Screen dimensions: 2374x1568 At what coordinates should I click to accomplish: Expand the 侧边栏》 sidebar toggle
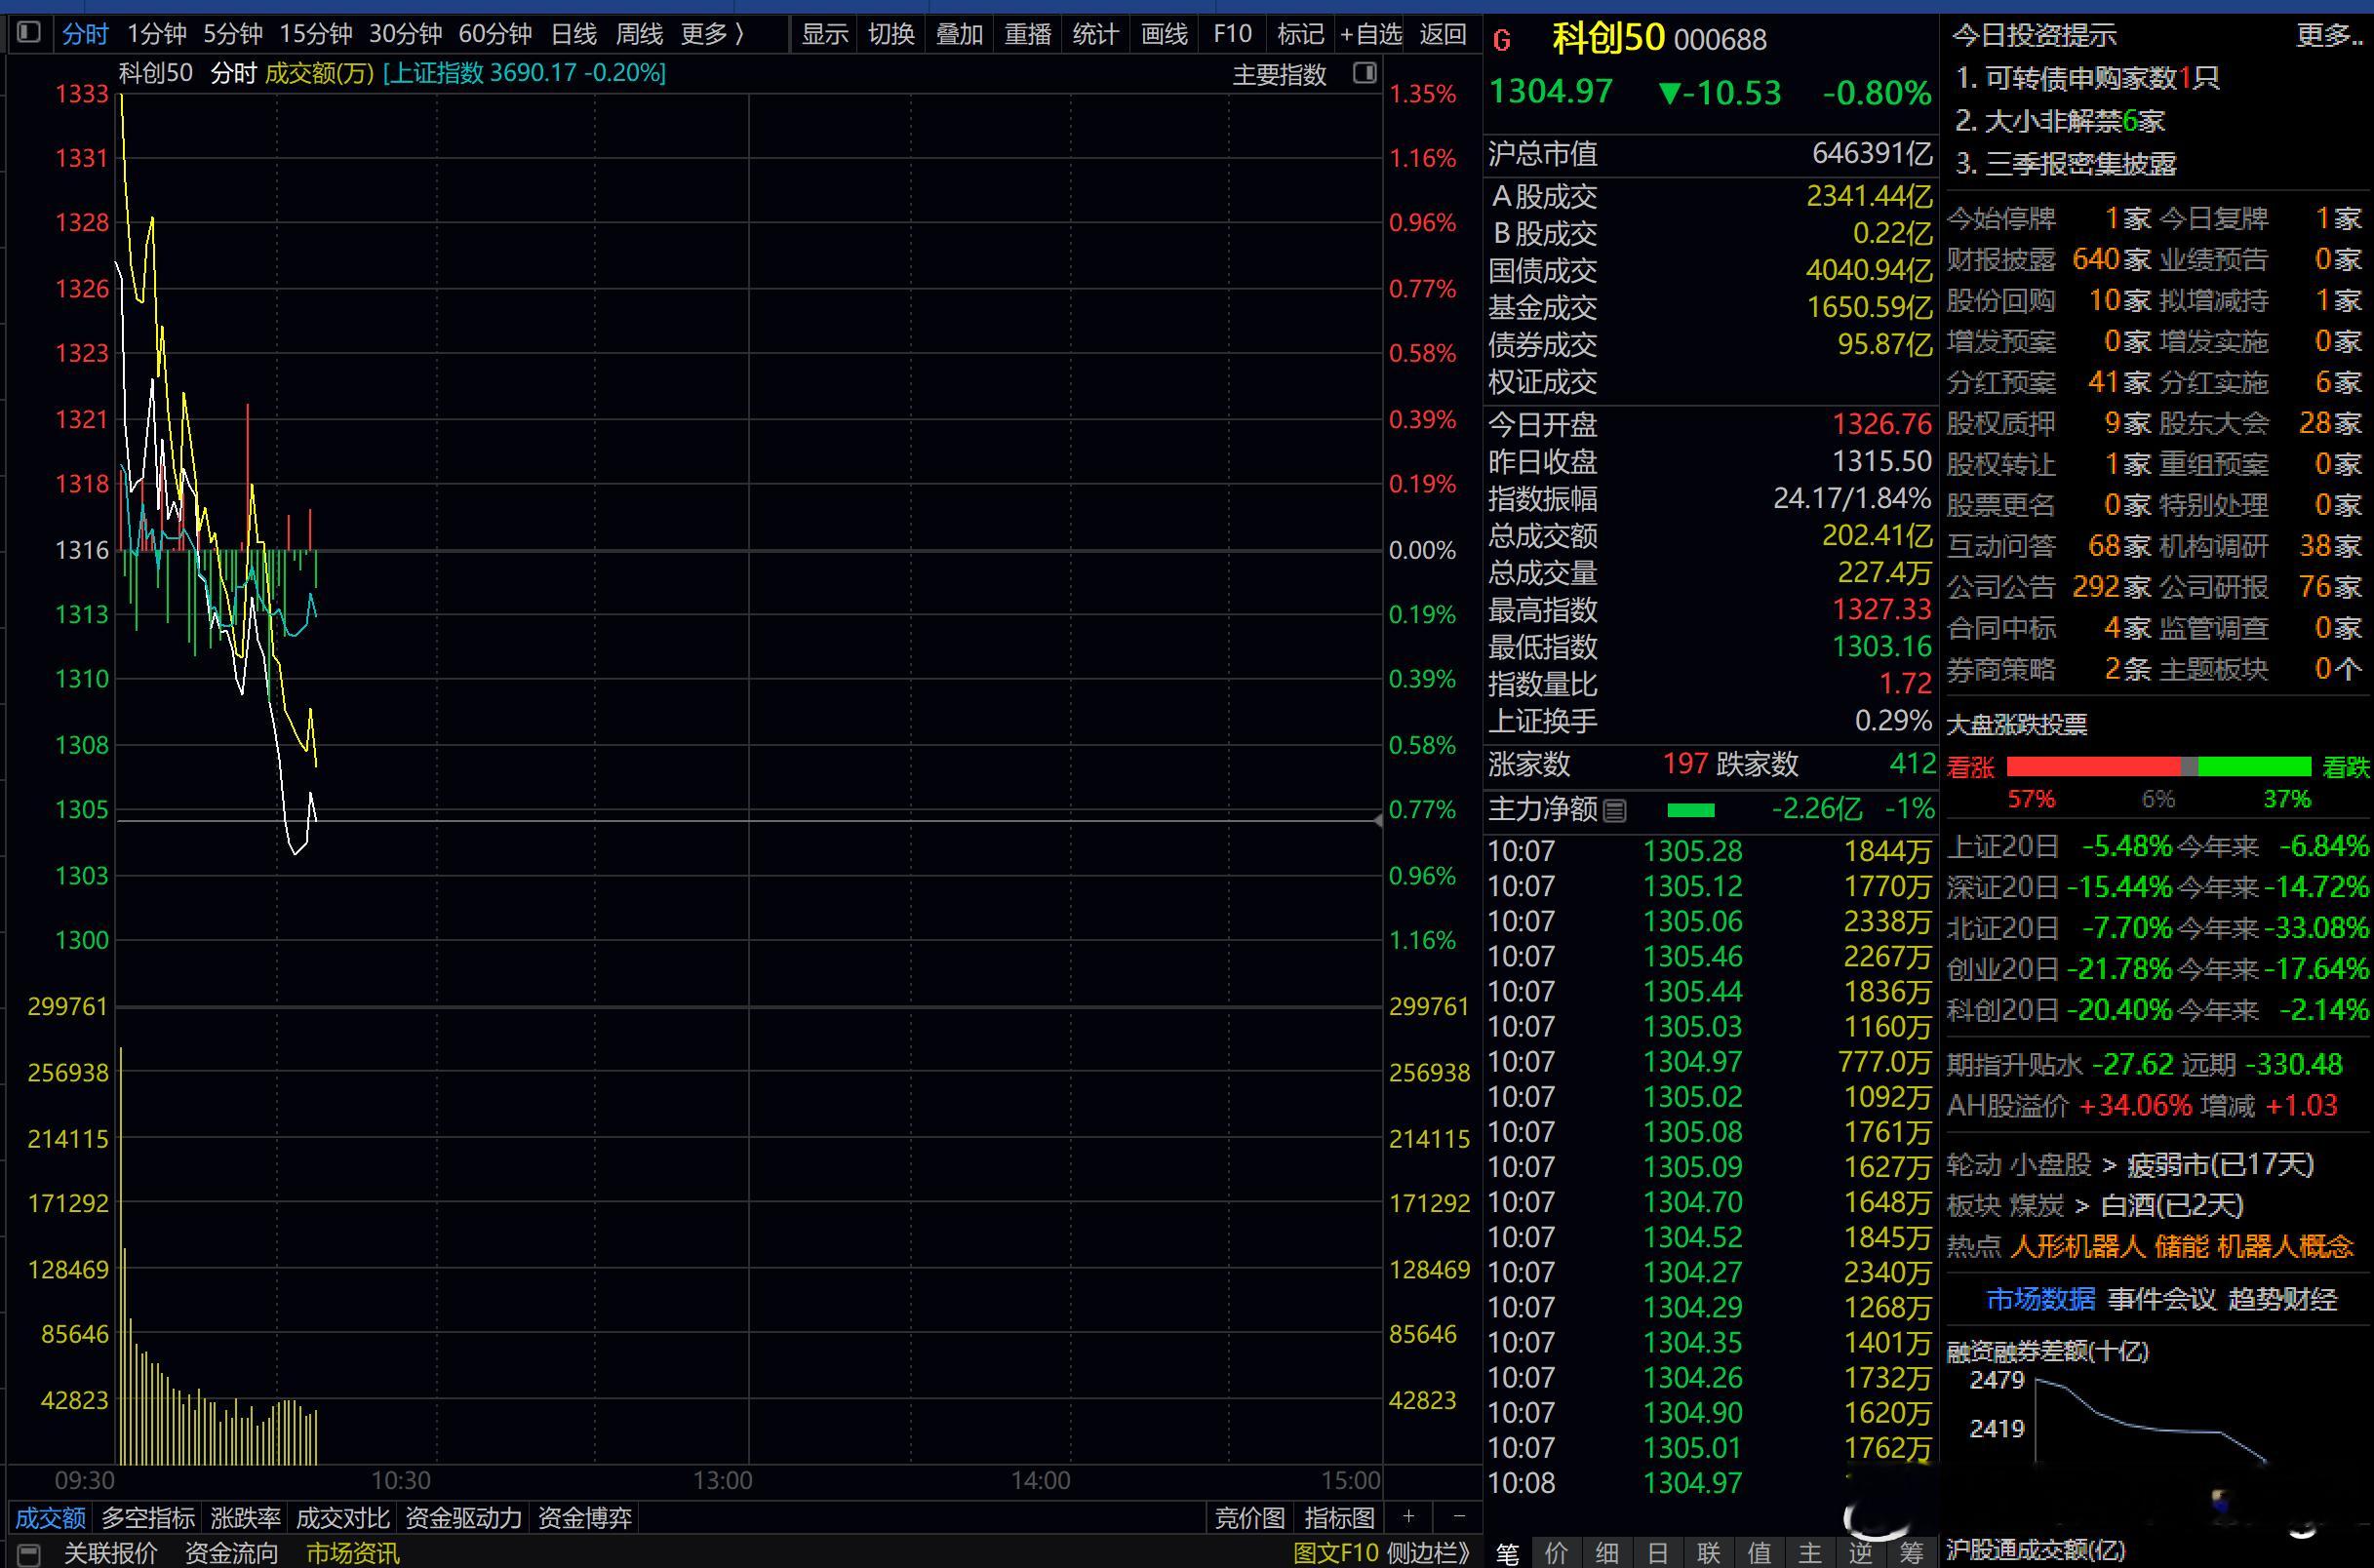[1429, 1553]
